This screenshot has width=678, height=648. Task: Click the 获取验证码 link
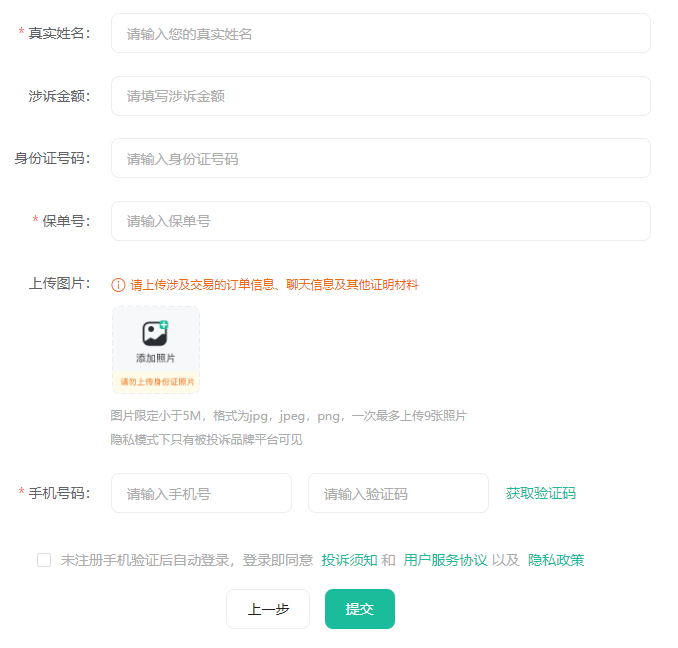(540, 493)
